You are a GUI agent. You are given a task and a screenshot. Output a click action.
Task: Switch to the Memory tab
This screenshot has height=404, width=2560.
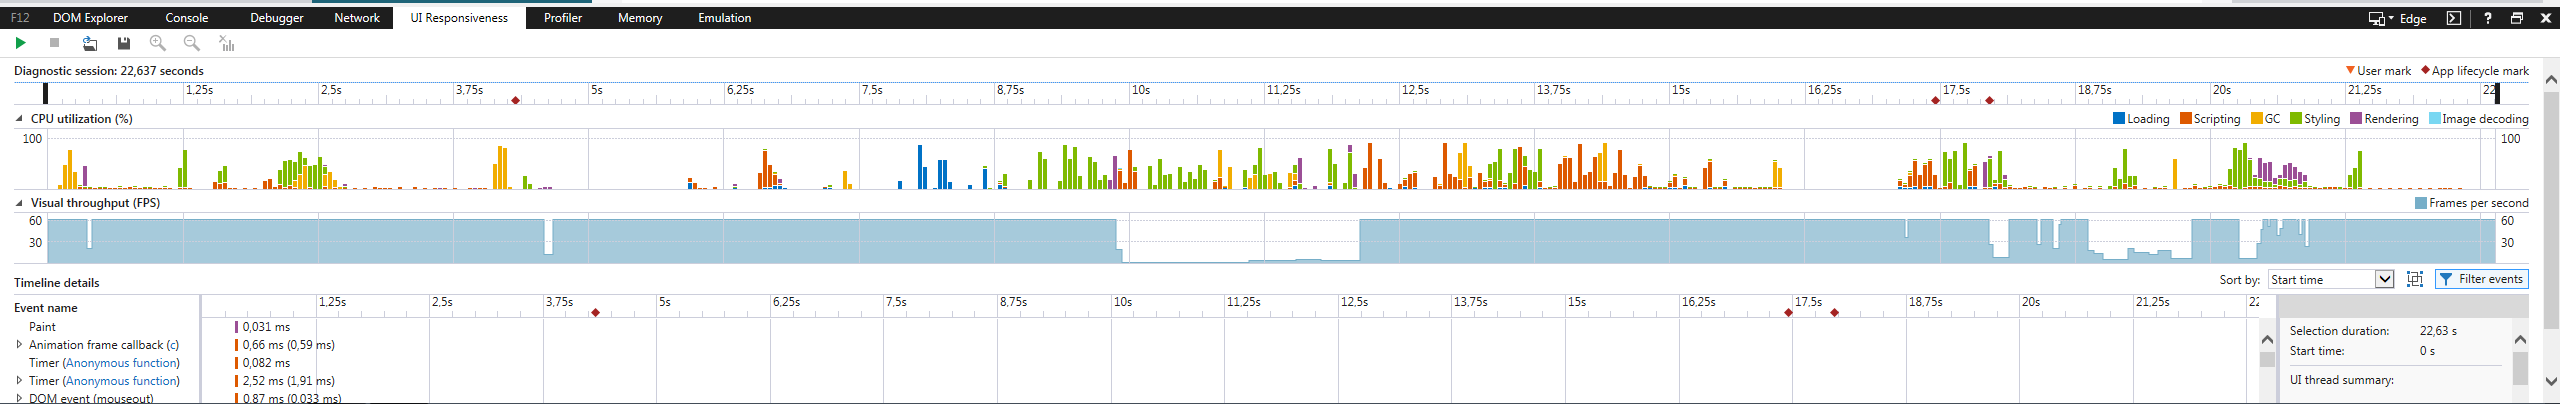point(640,18)
